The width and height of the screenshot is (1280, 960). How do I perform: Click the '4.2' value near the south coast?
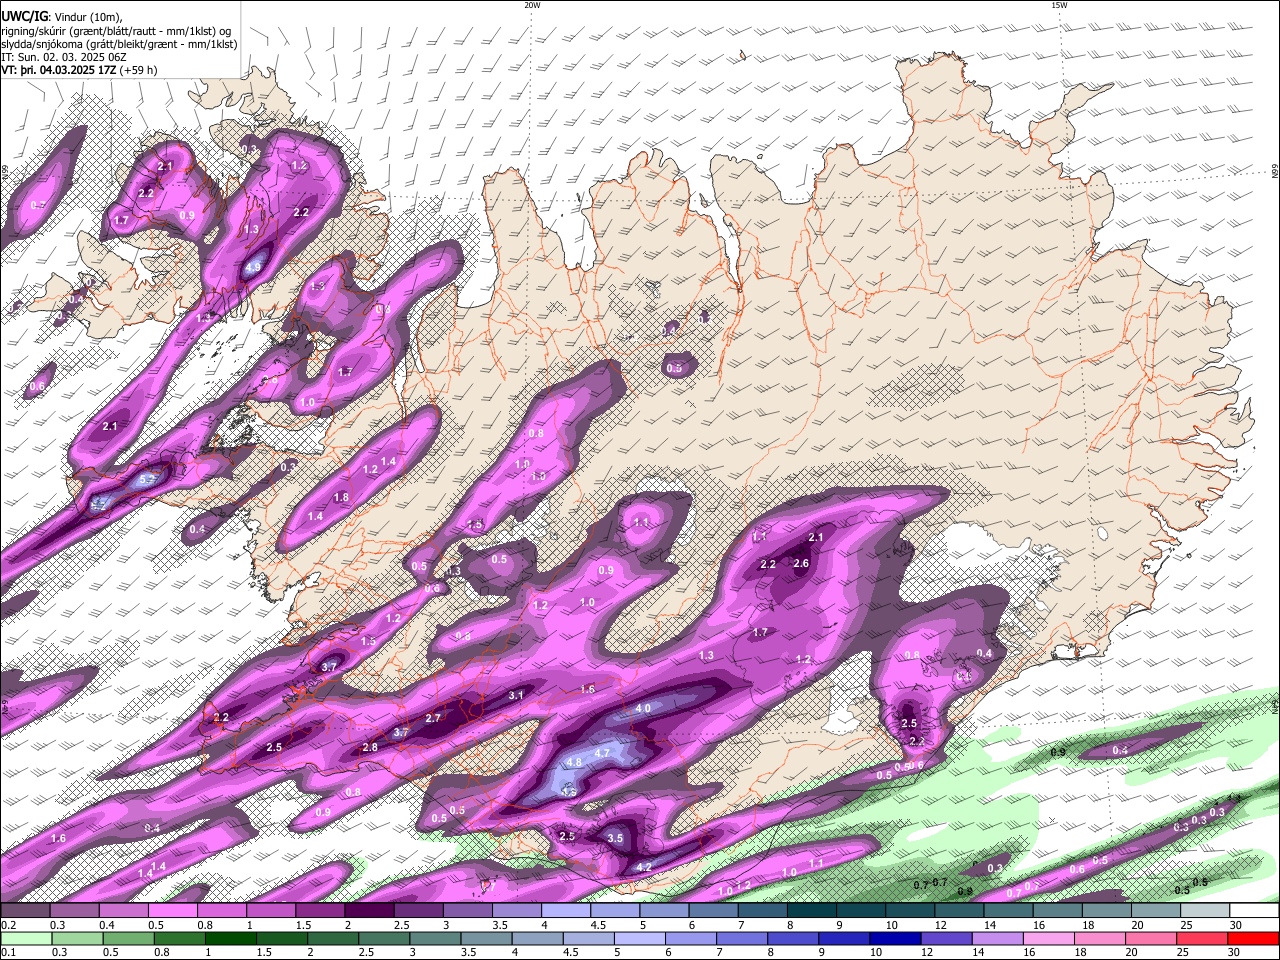[x=644, y=867]
